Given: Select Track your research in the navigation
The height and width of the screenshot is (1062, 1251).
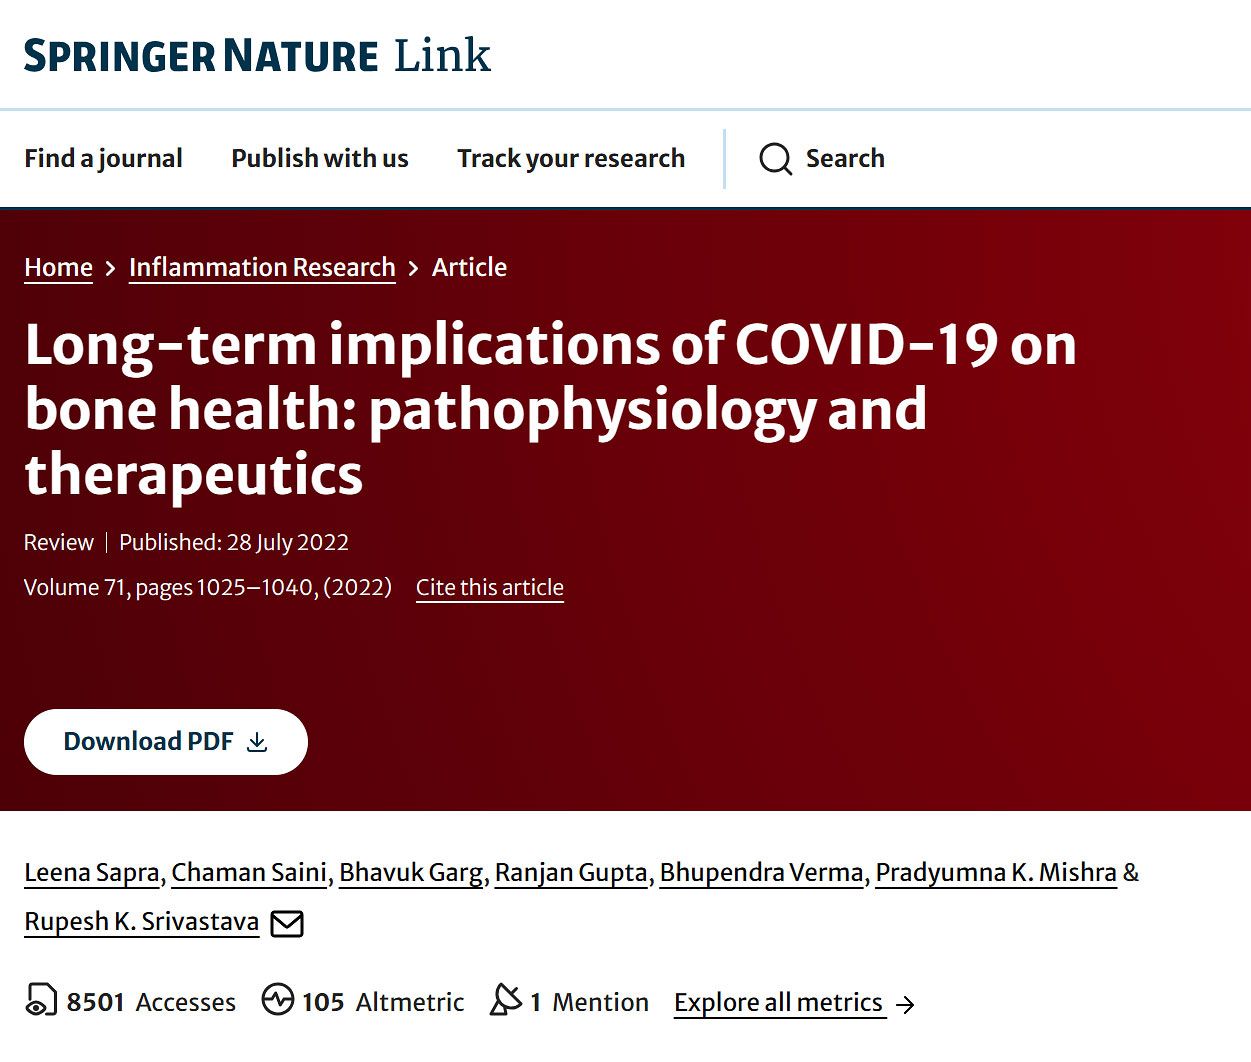Looking at the screenshot, I should (x=571, y=158).
